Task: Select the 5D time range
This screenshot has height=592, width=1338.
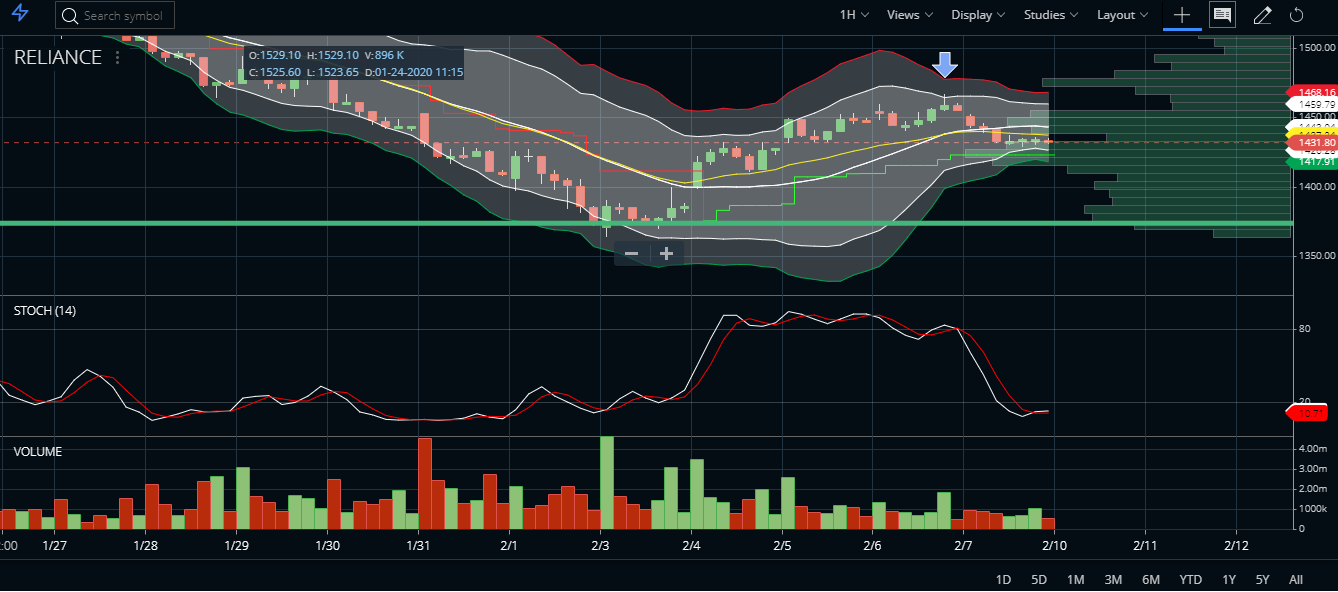Action: 1039,579
